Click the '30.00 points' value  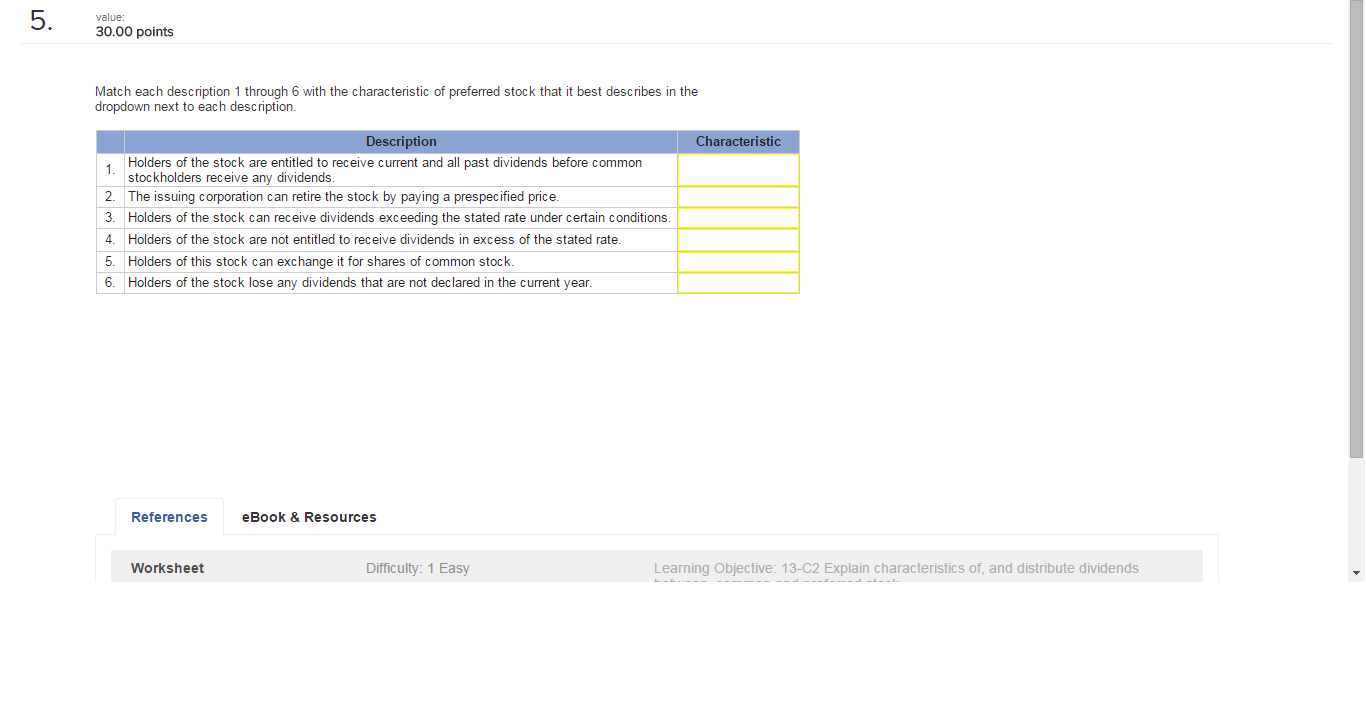[134, 32]
